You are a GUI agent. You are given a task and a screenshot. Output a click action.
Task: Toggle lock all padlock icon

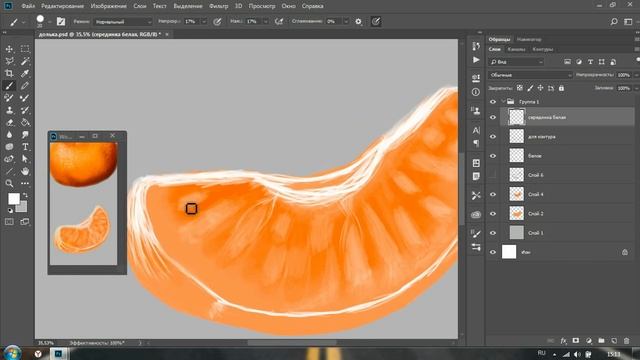coord(562,88)
